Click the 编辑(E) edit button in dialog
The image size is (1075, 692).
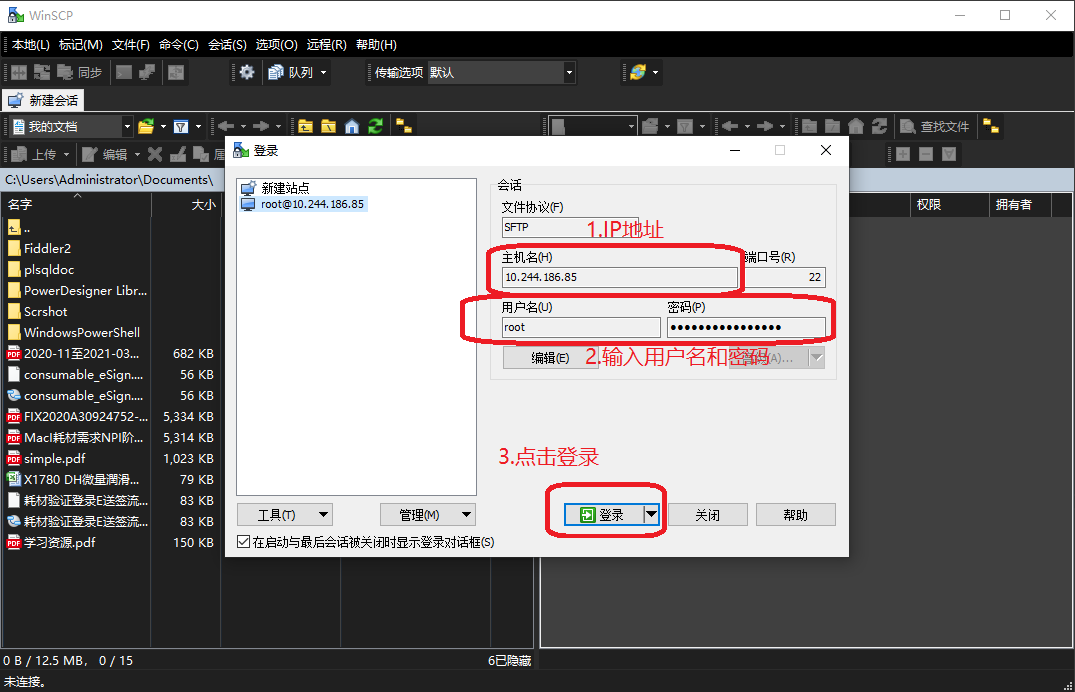550,357
